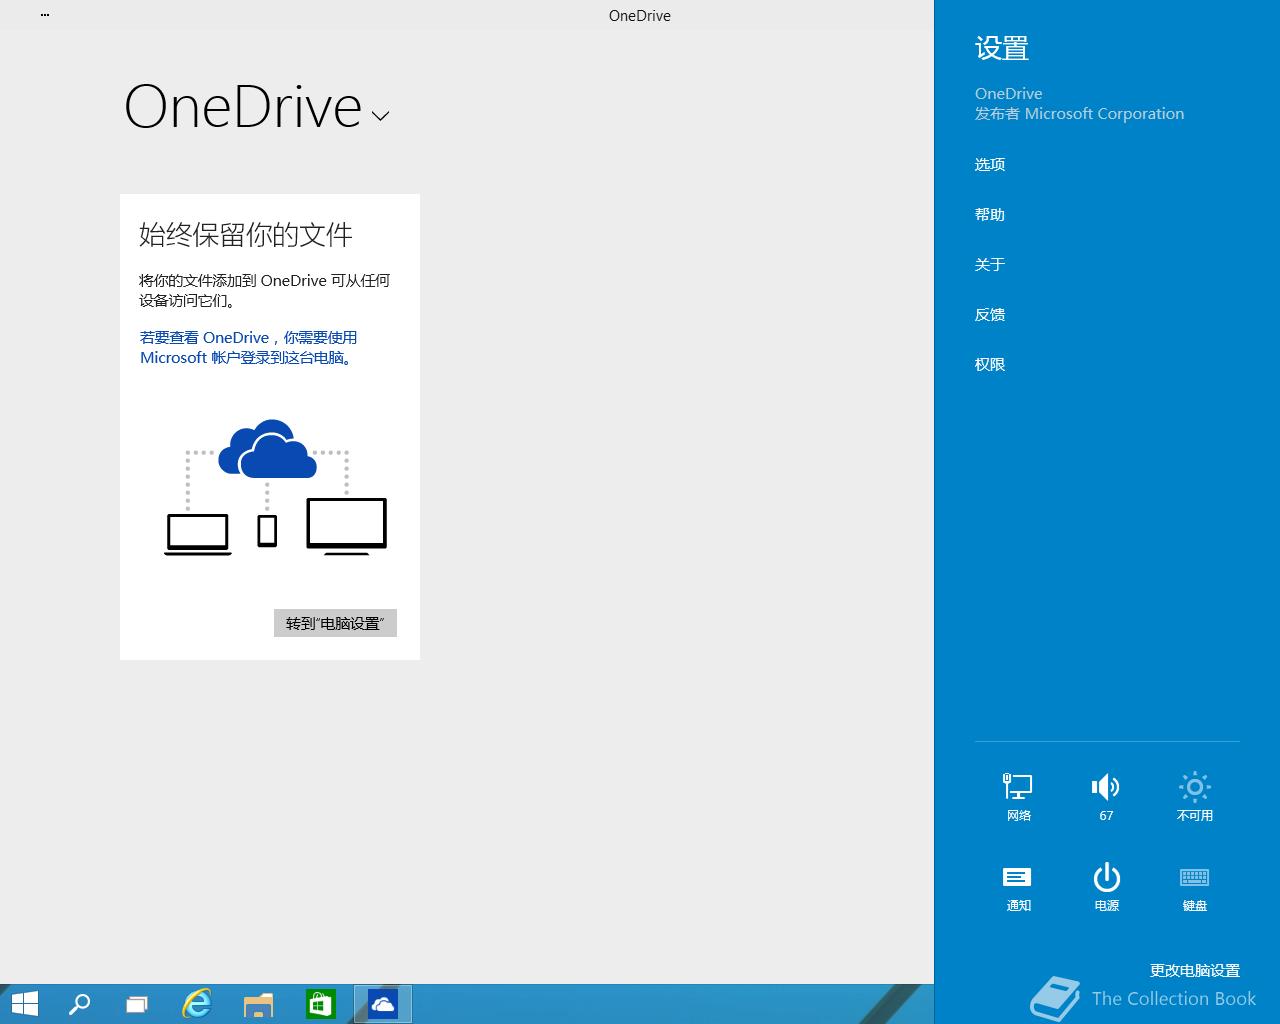Click the 转到“电脑设置” button
The height and width of the screenshot is (1024, 1280).
click(x=335, y=623)
